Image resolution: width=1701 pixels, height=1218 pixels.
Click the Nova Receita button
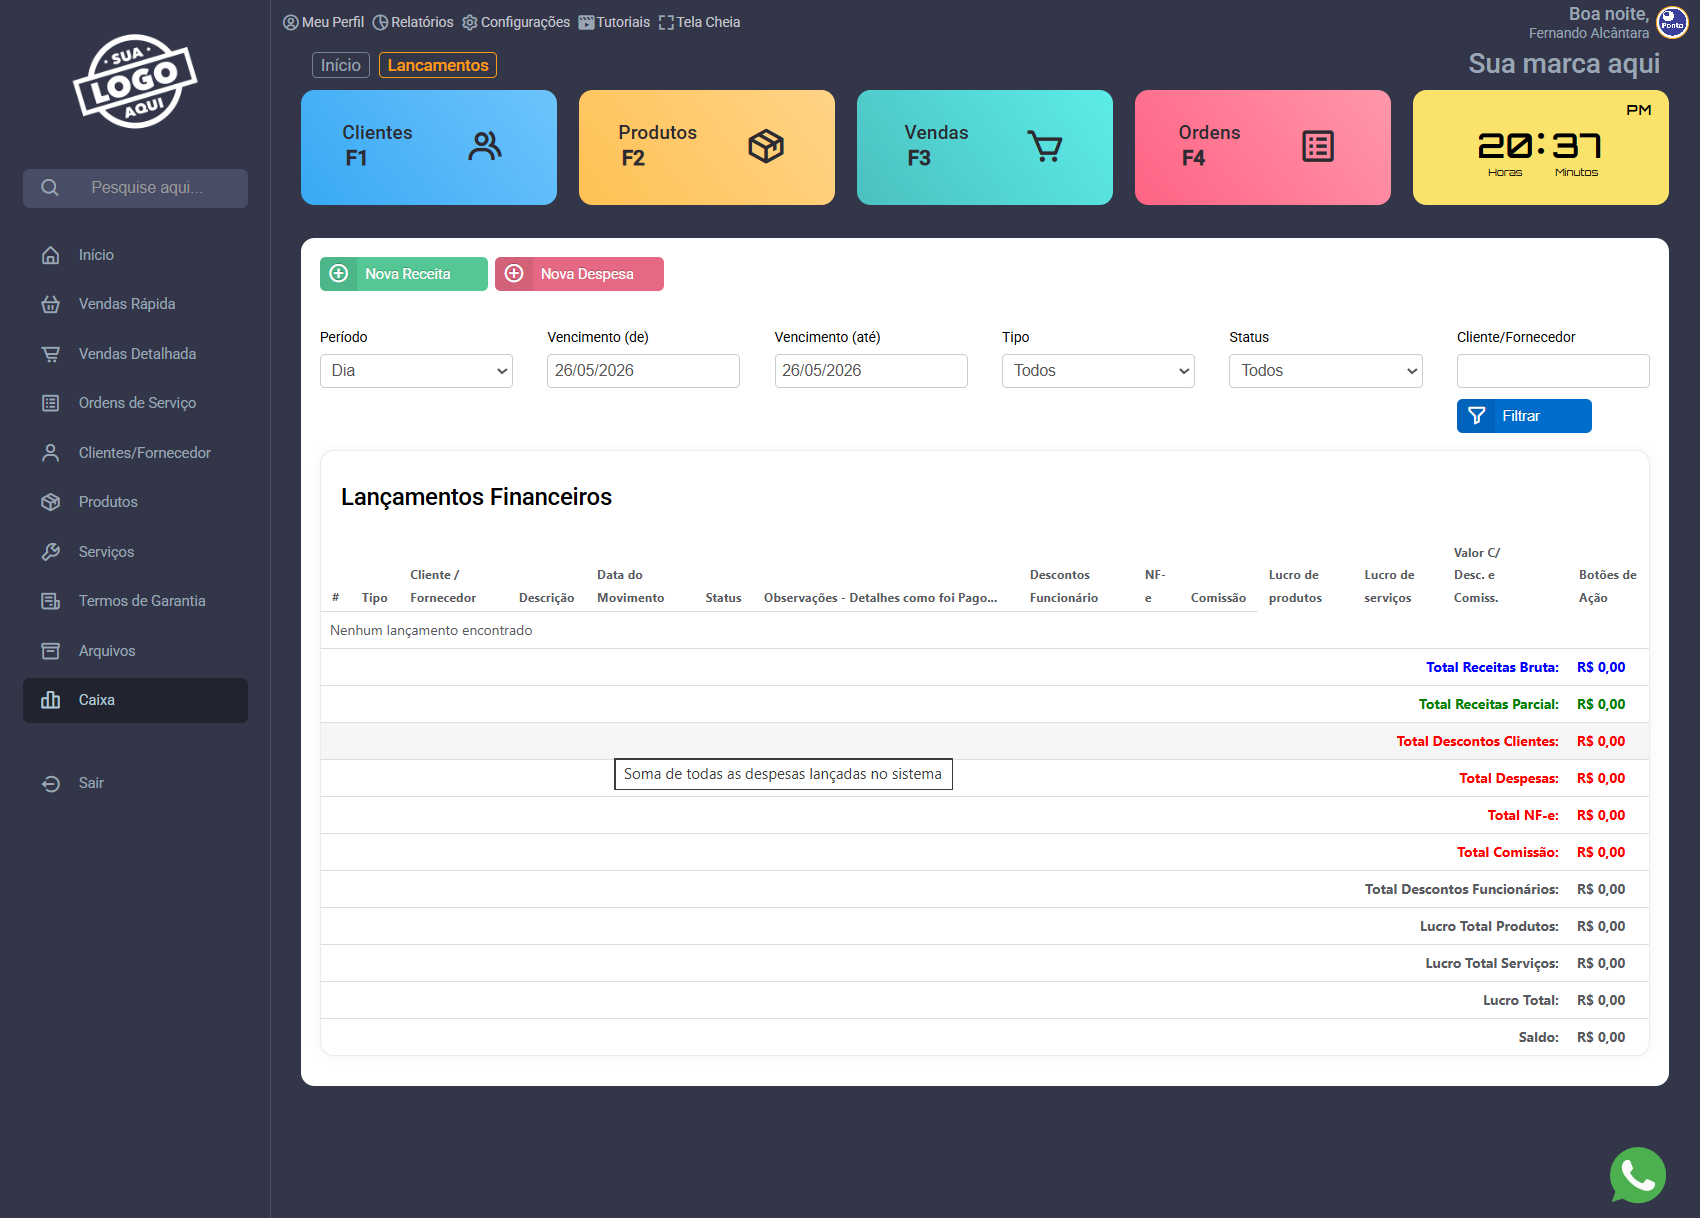[x=404, y=274]
